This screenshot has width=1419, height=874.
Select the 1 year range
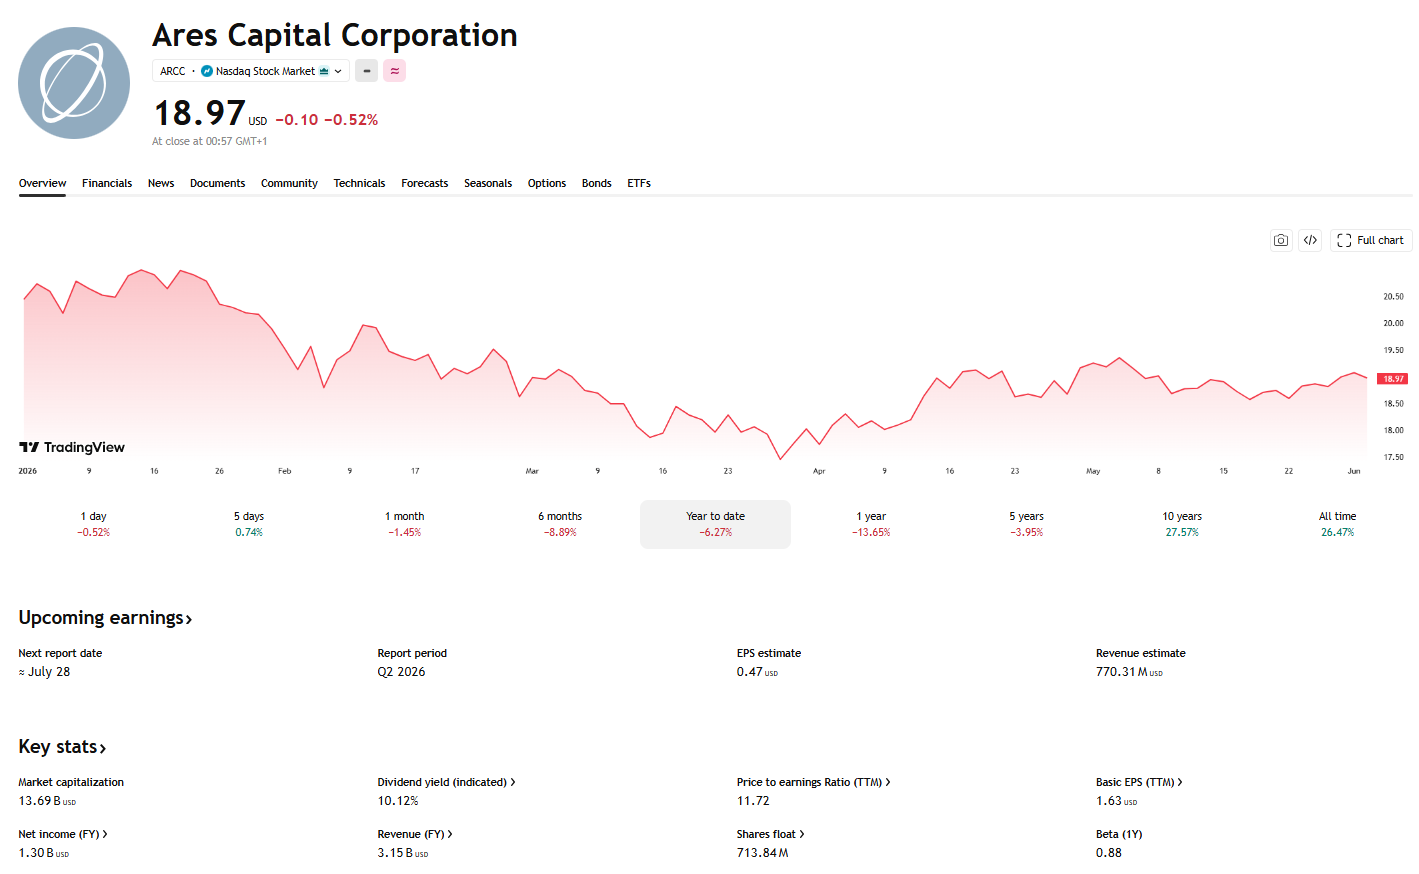pyautogui.click(x=871, y=524)
